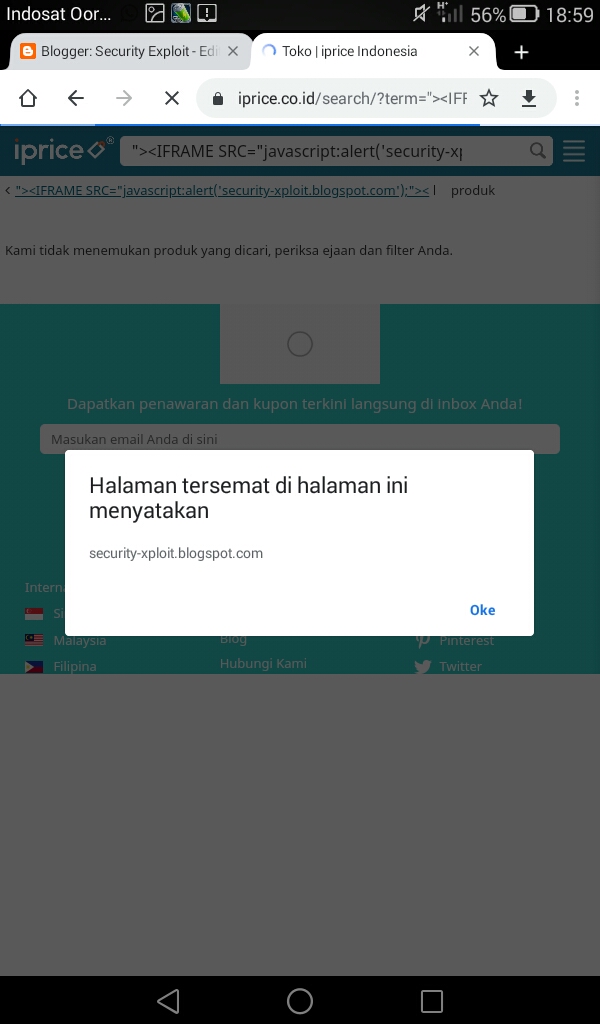This screenshot has width=600, height=1024.
Task: Tap the iprice search magnifier icon
Action: (x=537, y=151)
